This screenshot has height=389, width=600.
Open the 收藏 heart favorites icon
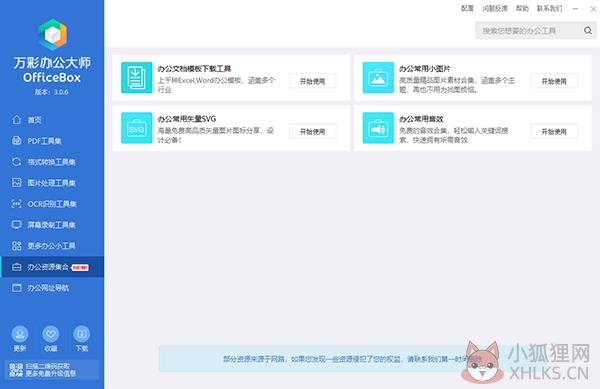(x=51, y=334)
